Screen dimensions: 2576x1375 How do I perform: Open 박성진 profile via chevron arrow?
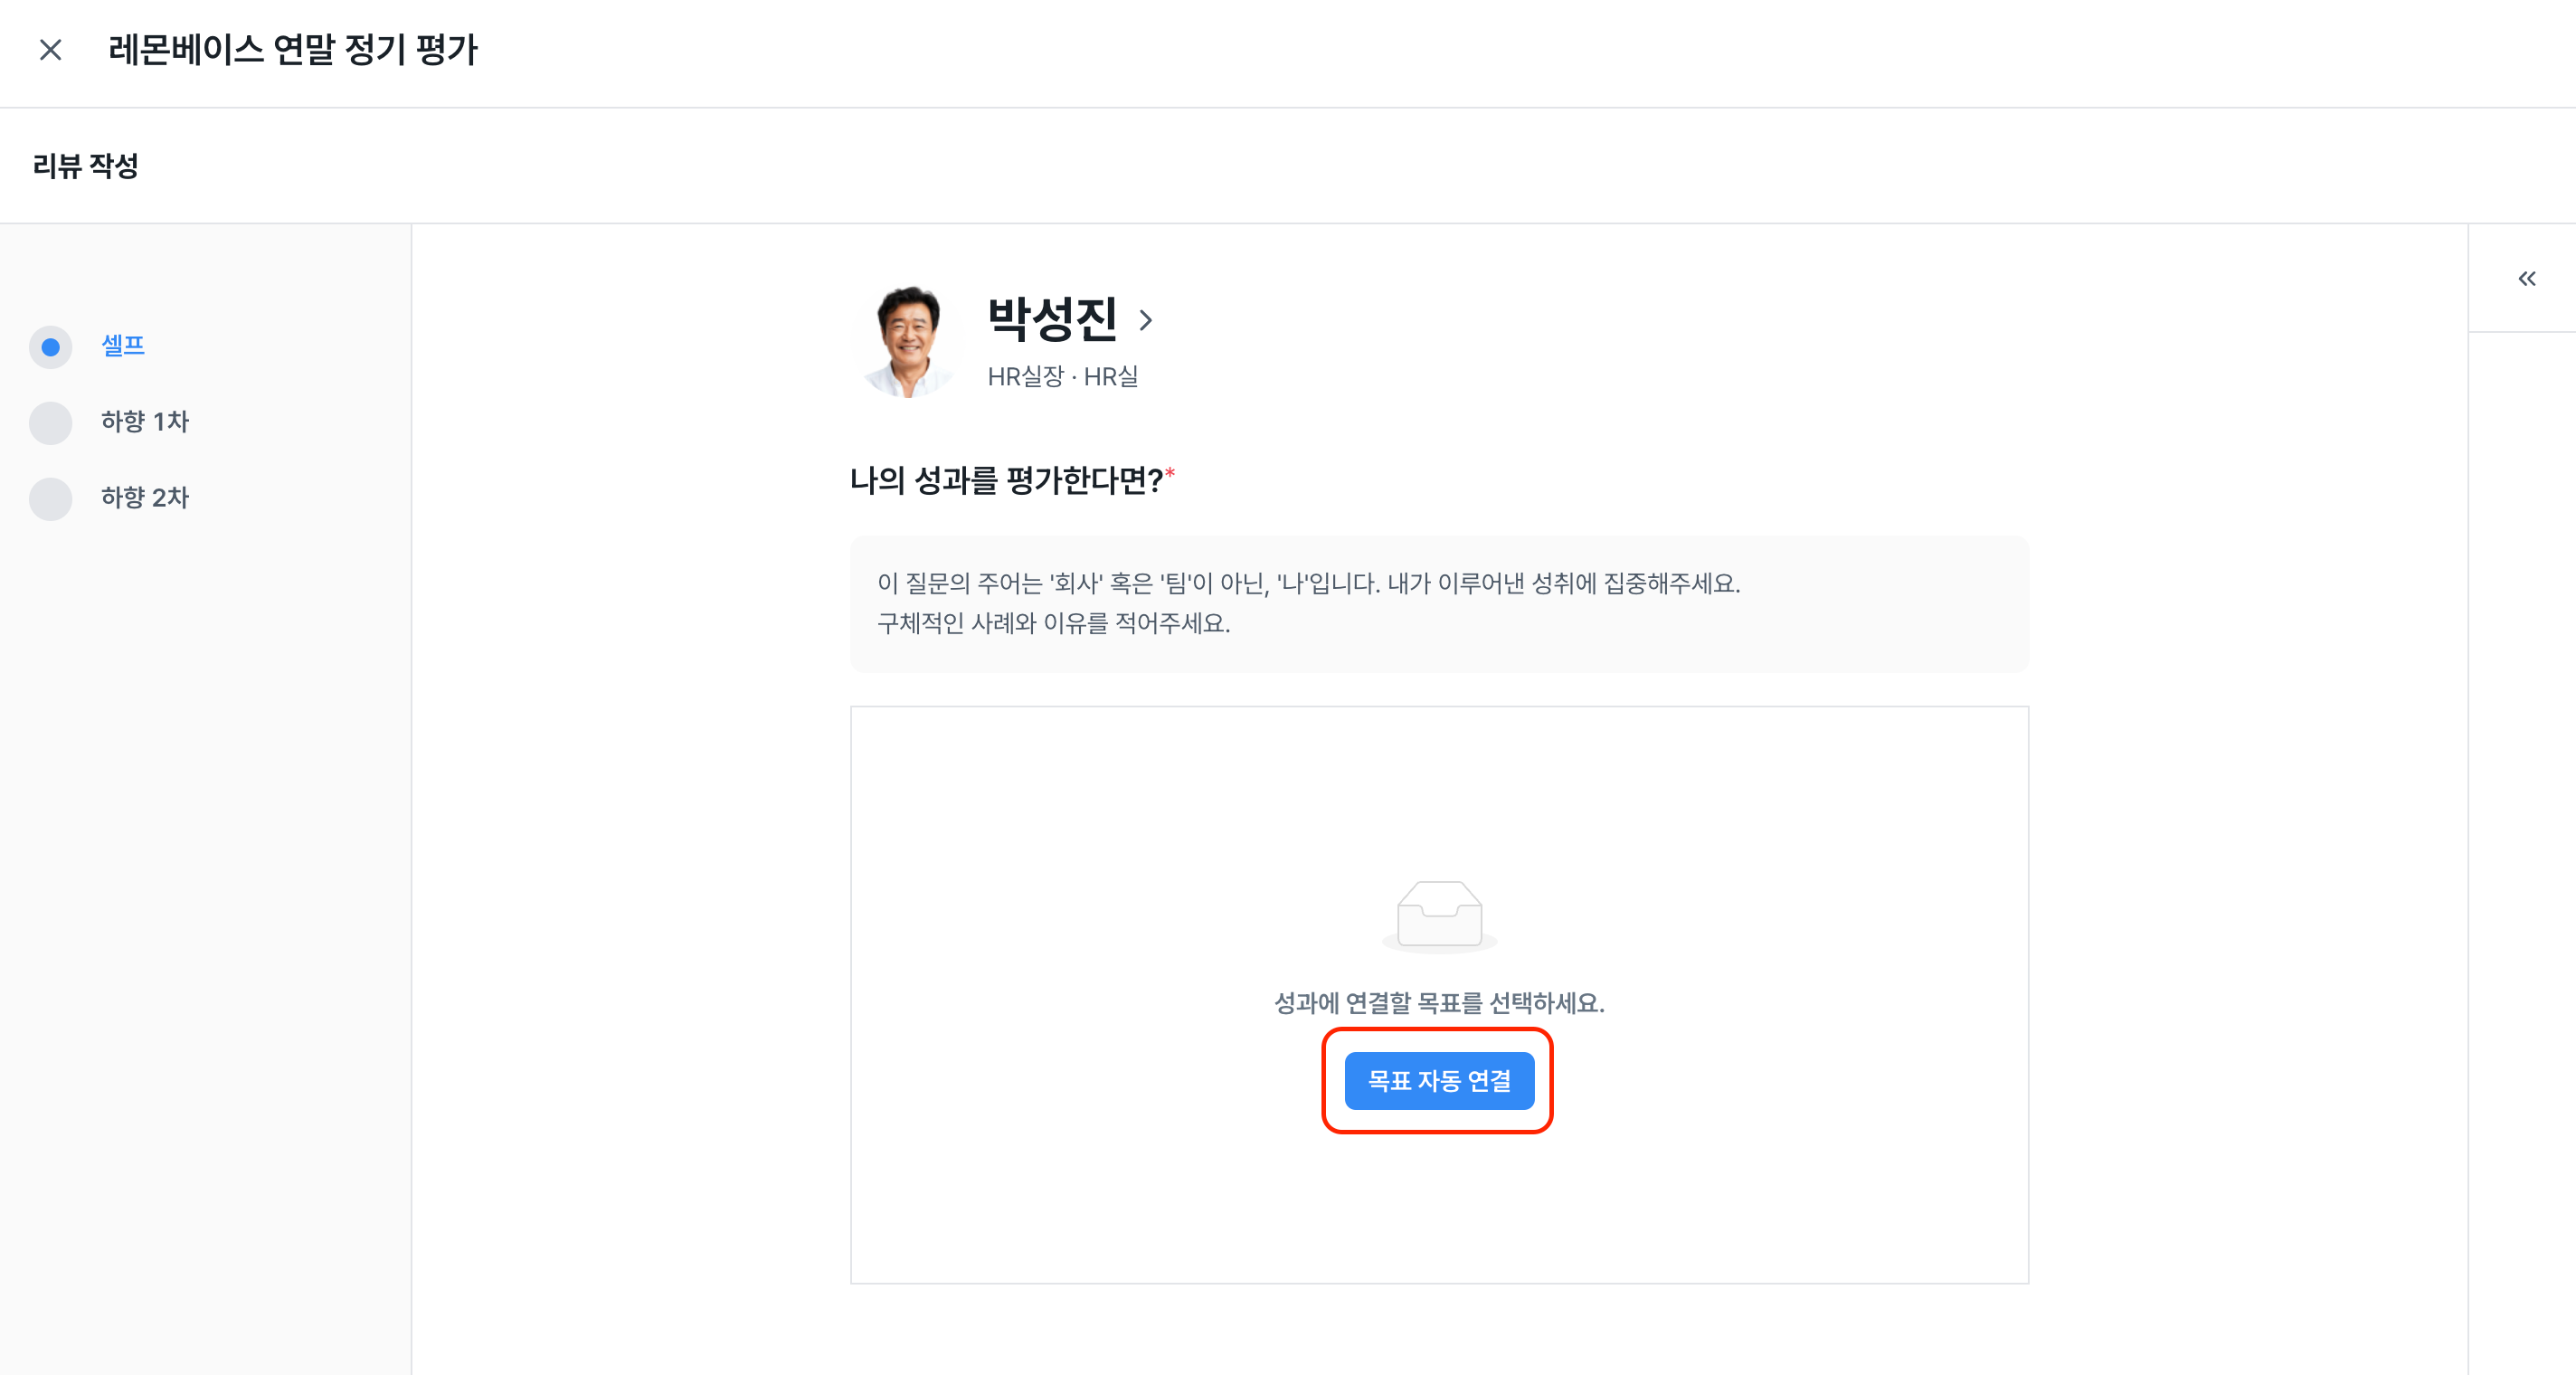(x=1146, y=320)
